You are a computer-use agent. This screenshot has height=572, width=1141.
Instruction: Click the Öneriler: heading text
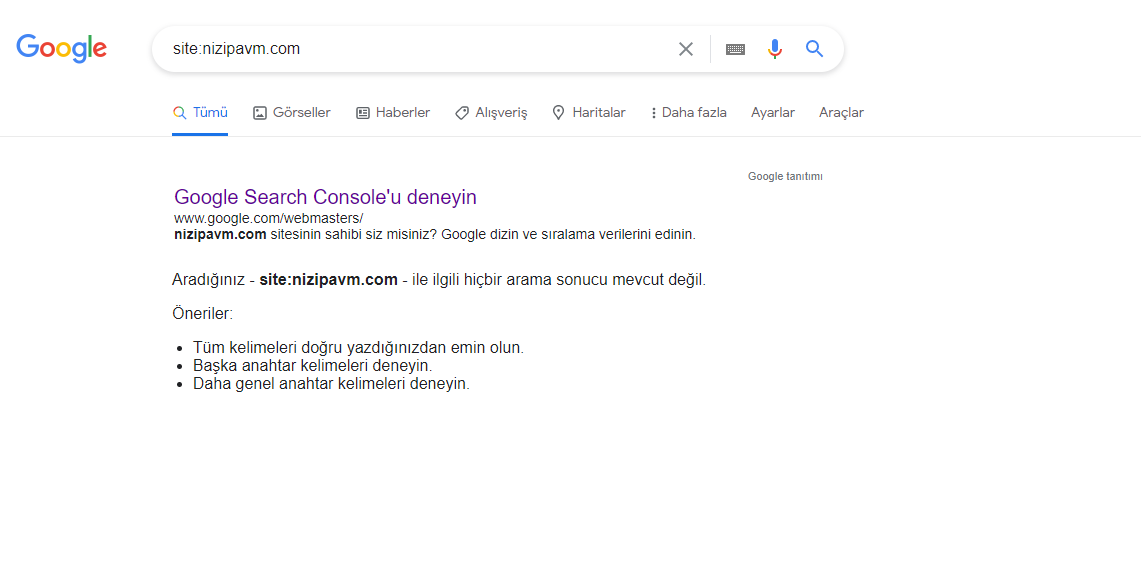[x=202, y=314]
